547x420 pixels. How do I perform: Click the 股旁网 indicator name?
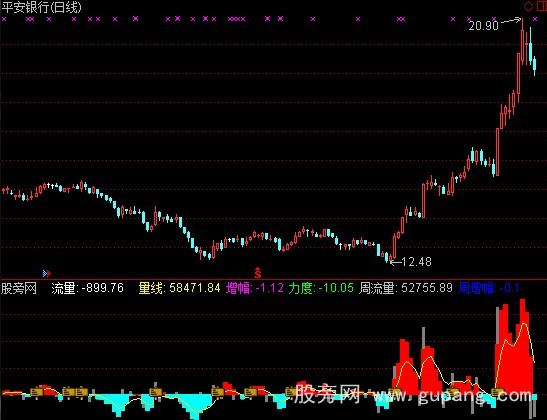(x=18, y=288)
